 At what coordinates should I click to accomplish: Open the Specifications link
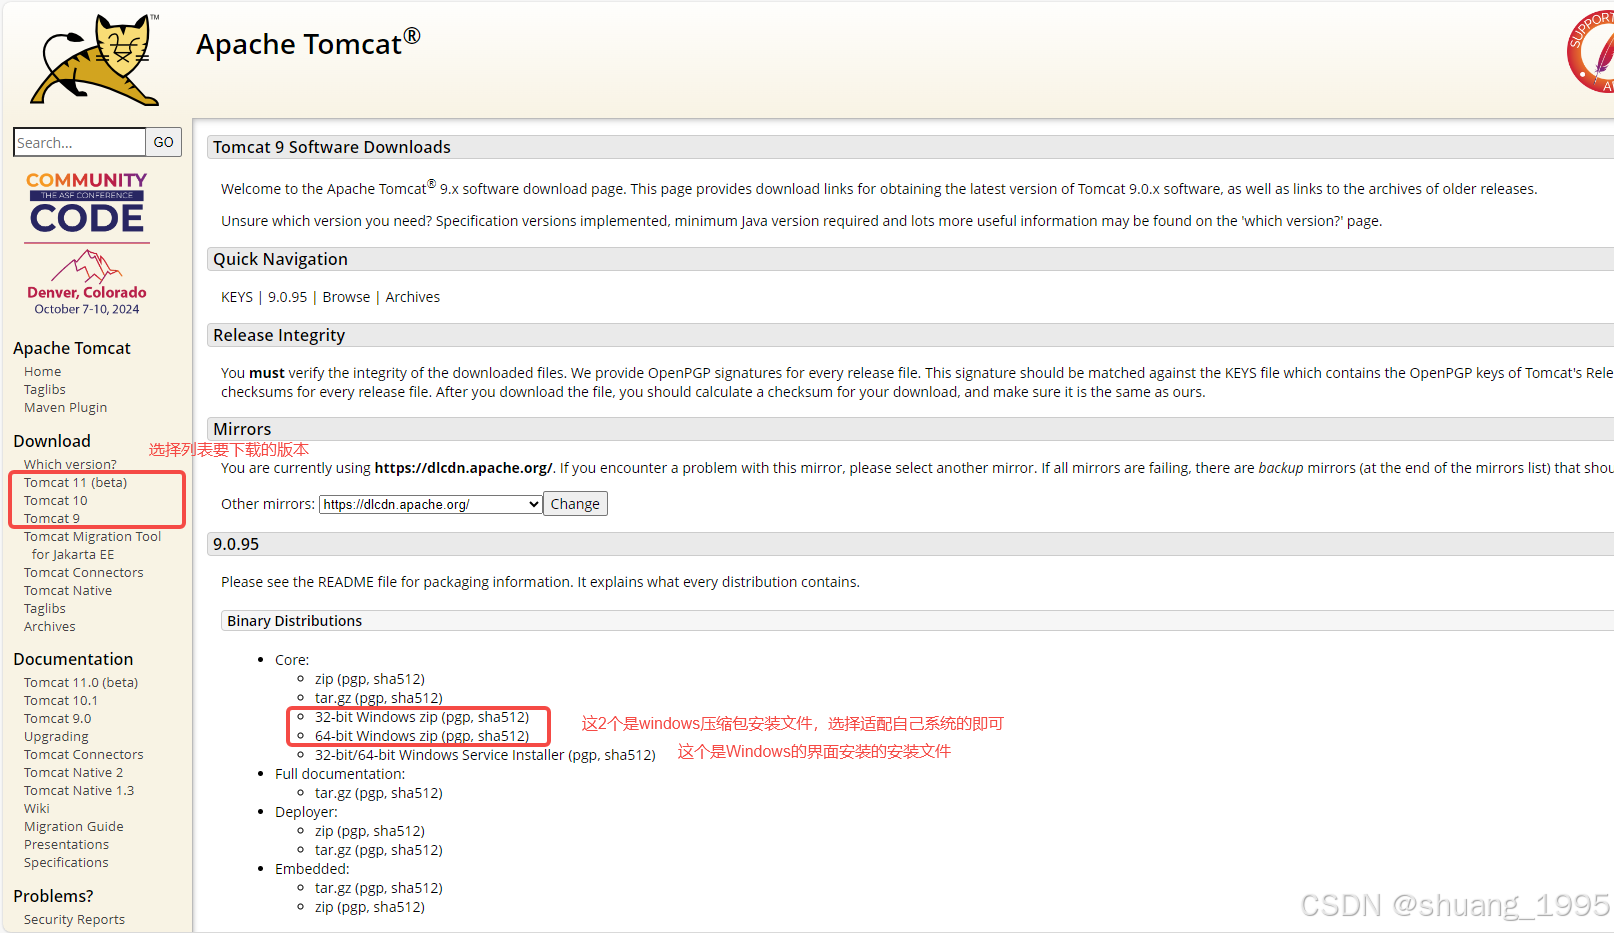66,862
